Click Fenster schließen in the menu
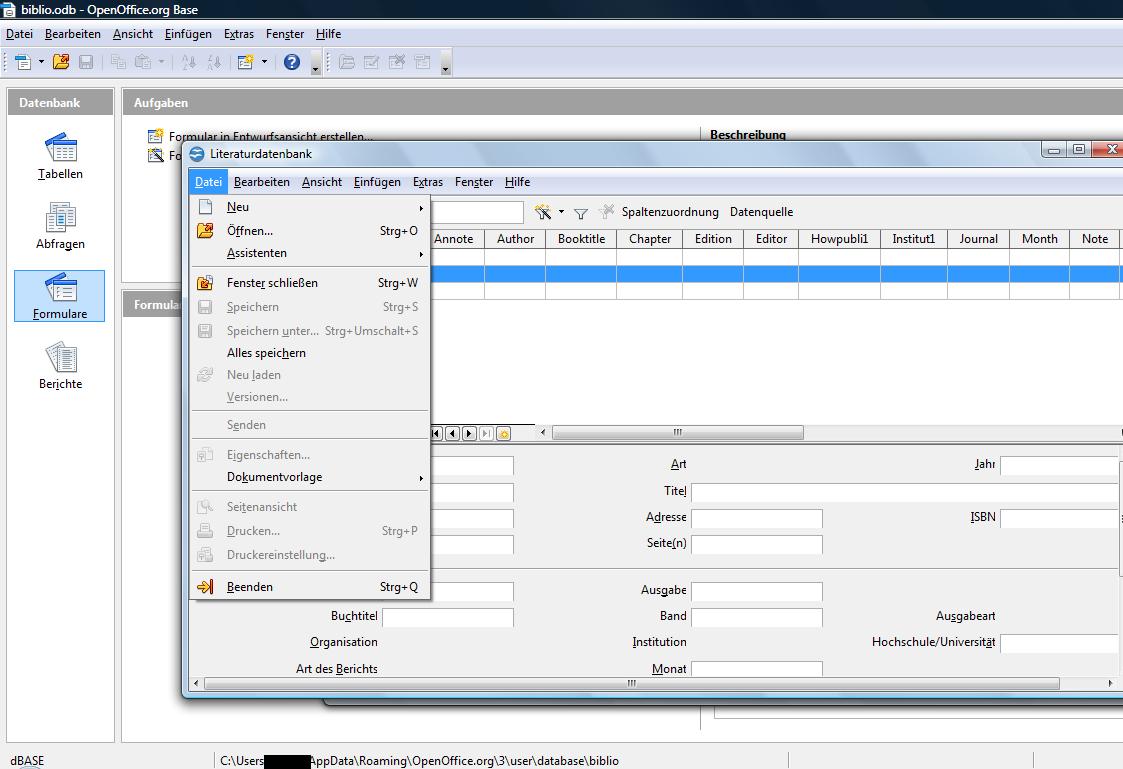Viewport: 1123px width, 769px height. [x=272, y=283]
